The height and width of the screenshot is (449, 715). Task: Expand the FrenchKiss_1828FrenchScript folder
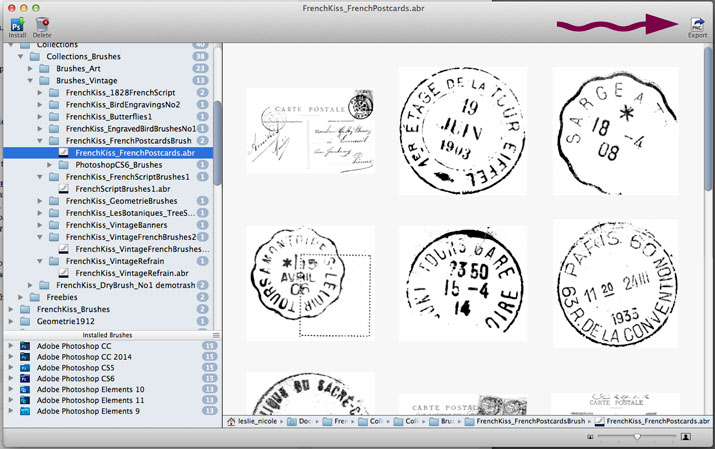click(40, 93)
